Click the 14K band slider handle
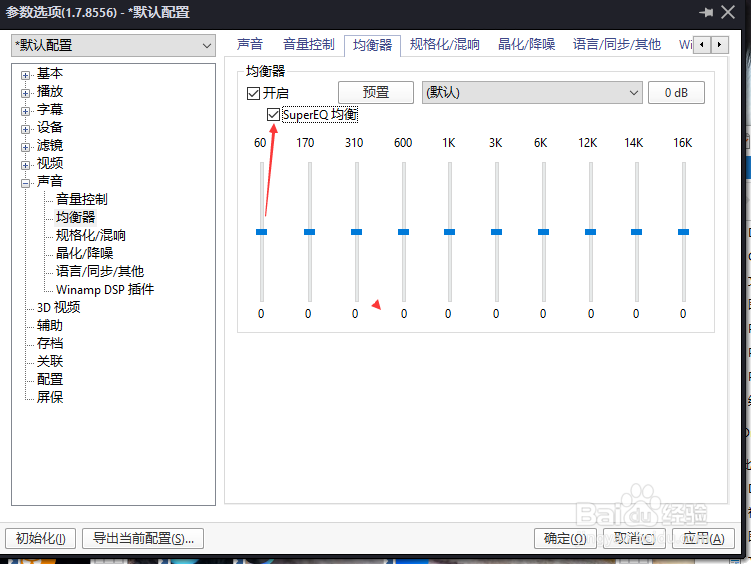The width and height of the screenshot is (751, 564). [636, 232]
